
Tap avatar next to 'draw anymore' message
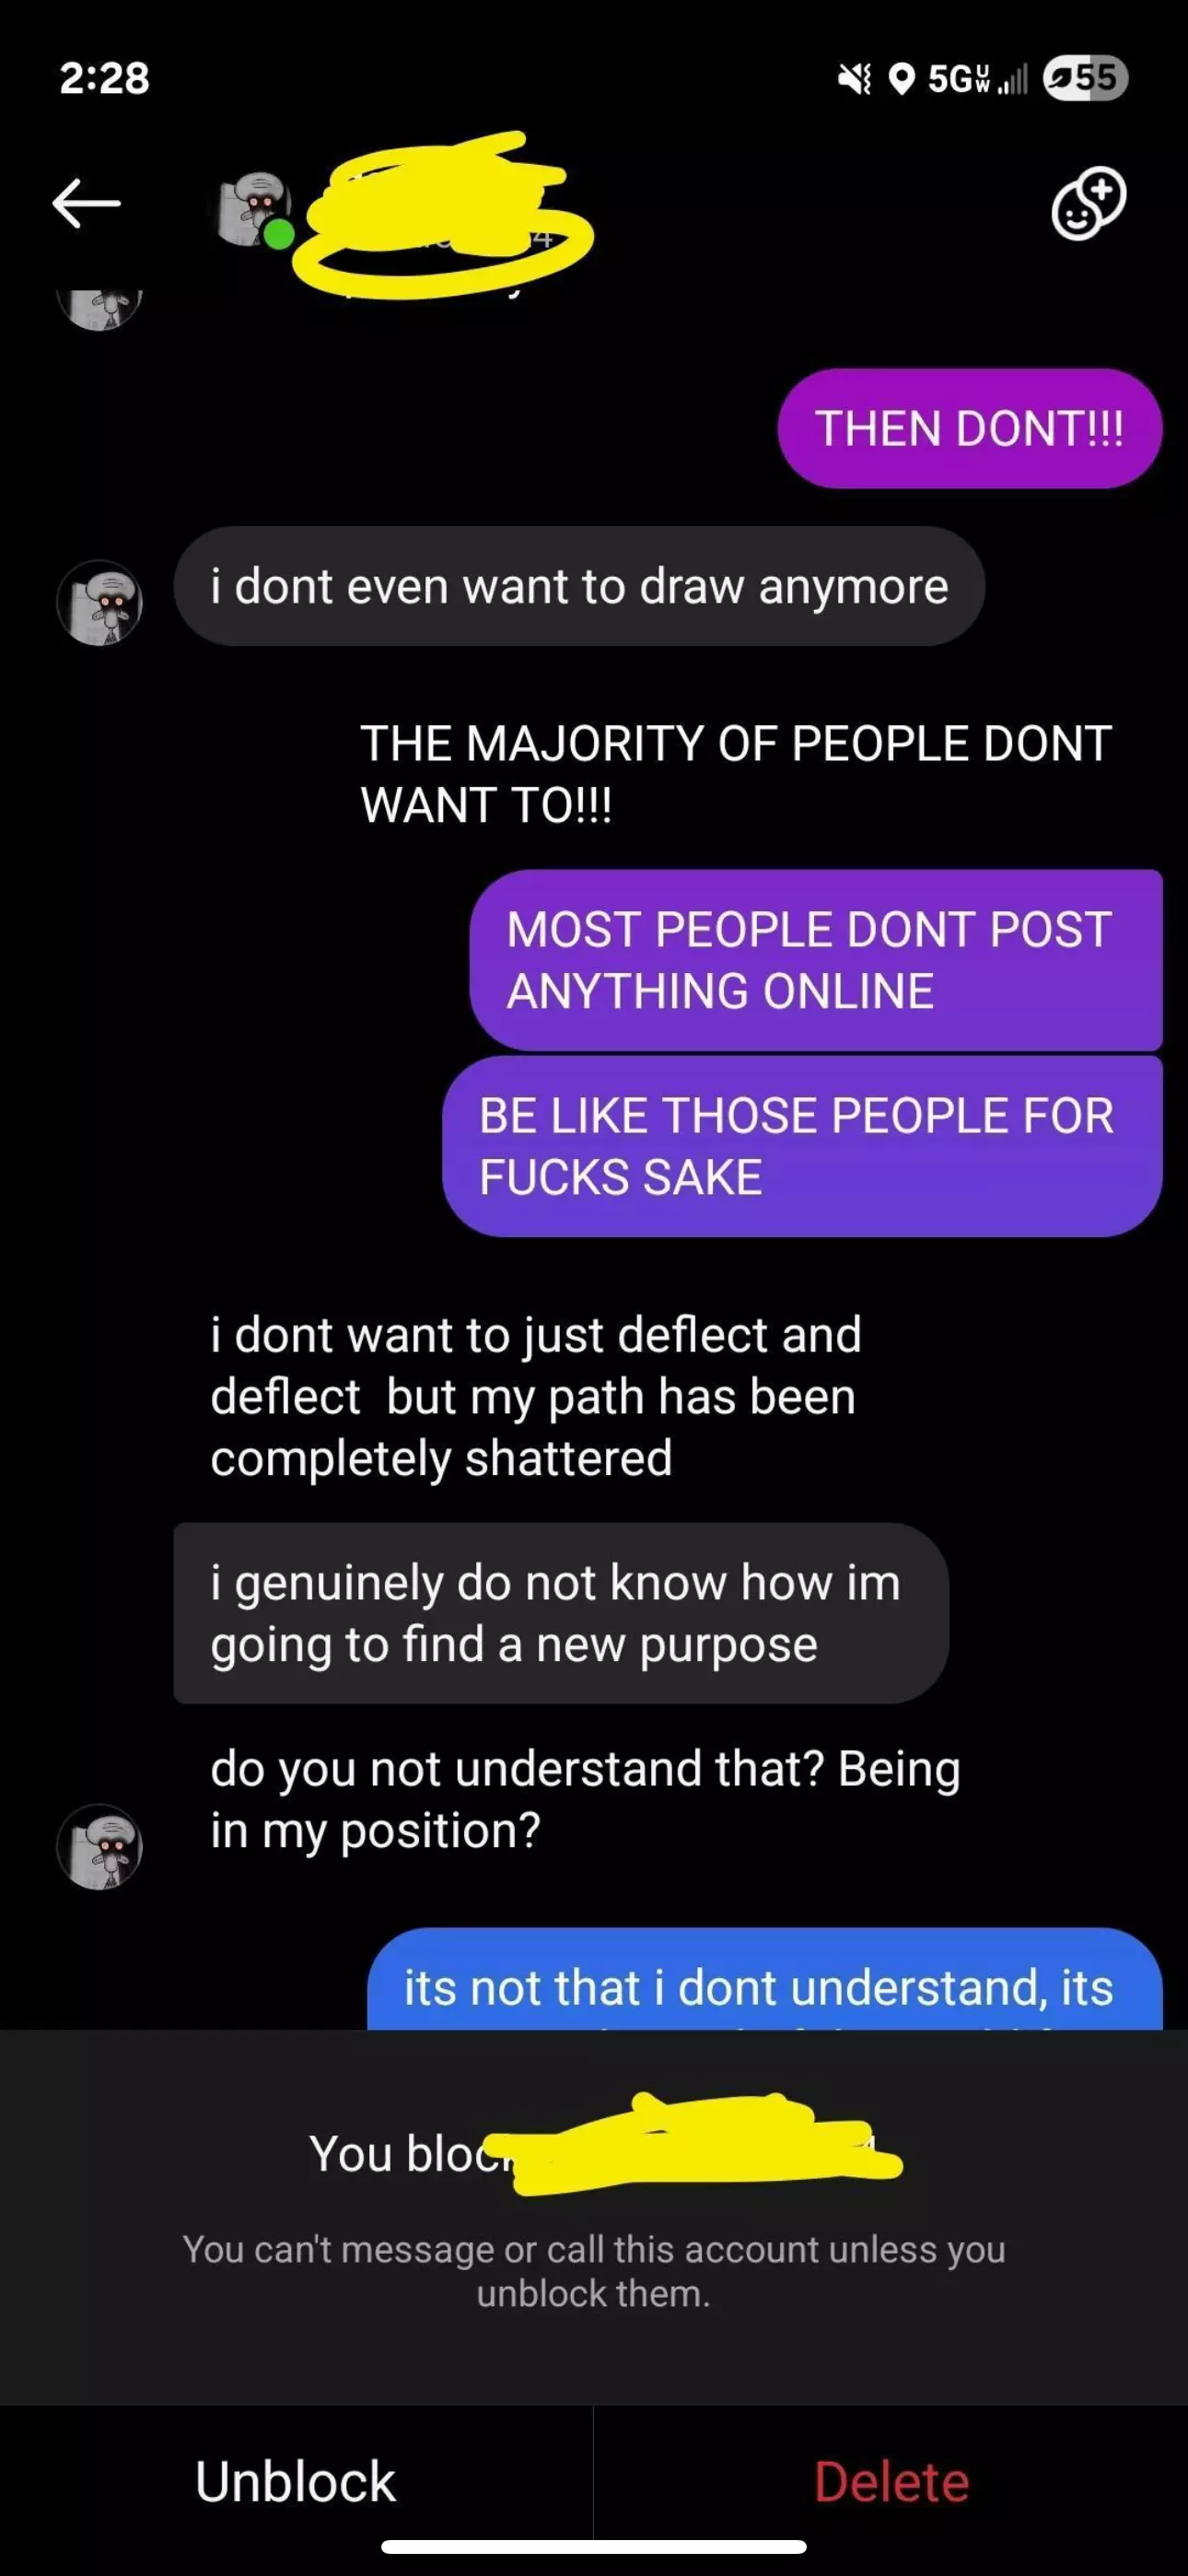99,602
